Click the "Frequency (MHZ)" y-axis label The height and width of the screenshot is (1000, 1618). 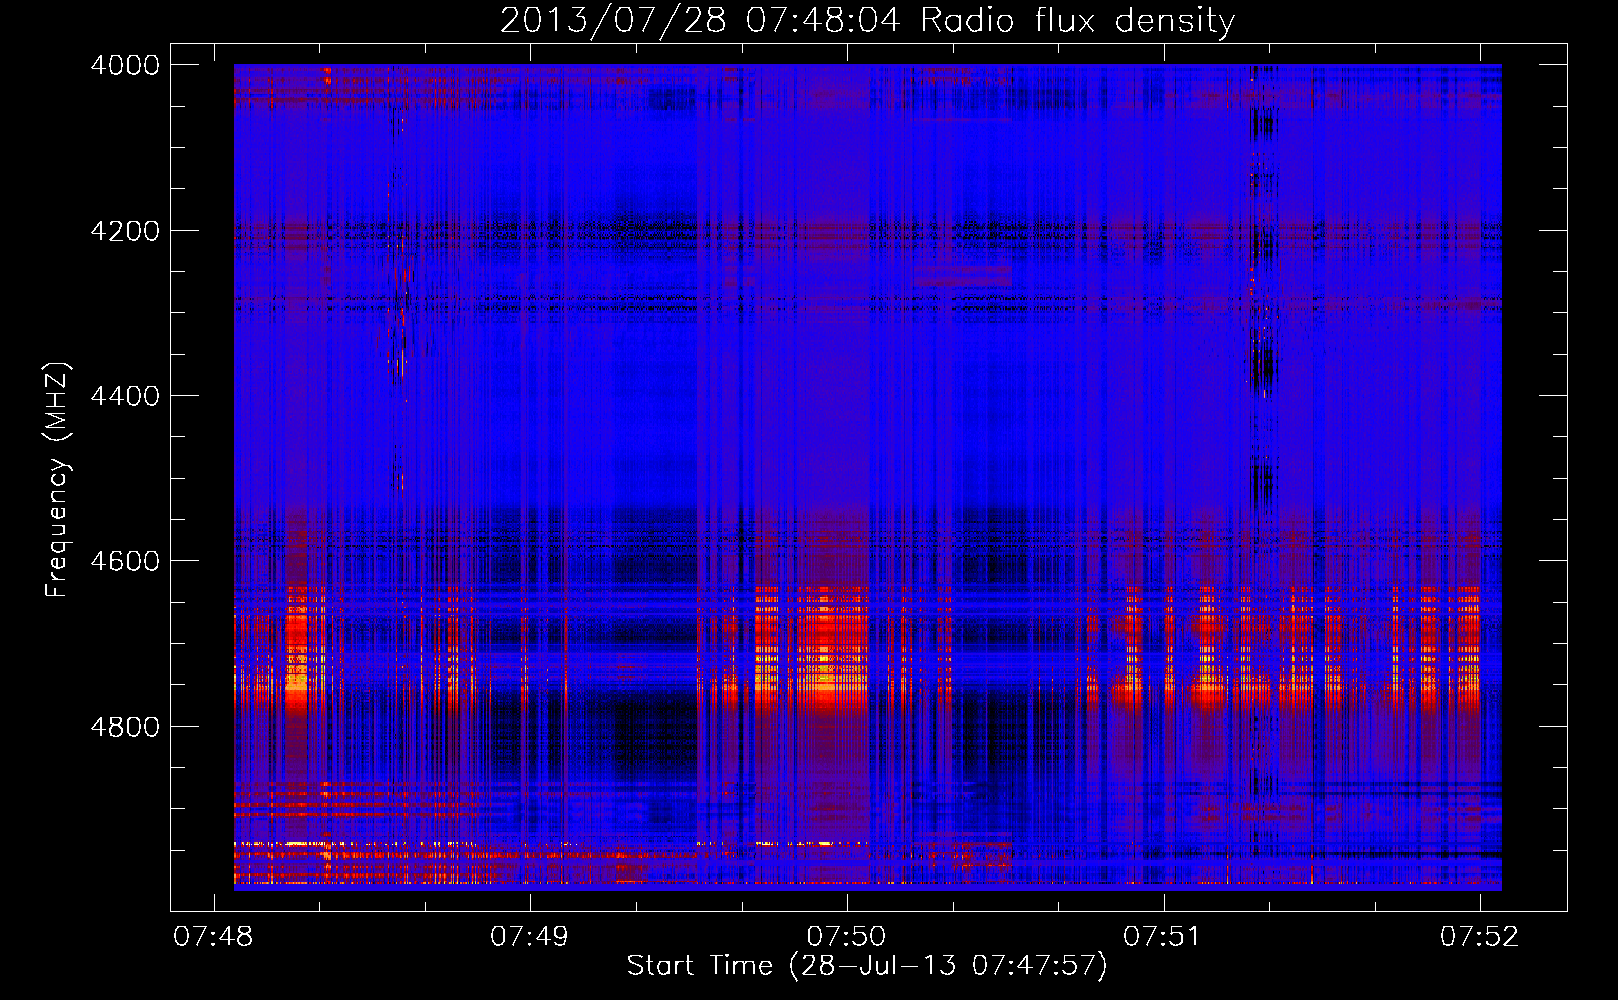tap(57, 480)
